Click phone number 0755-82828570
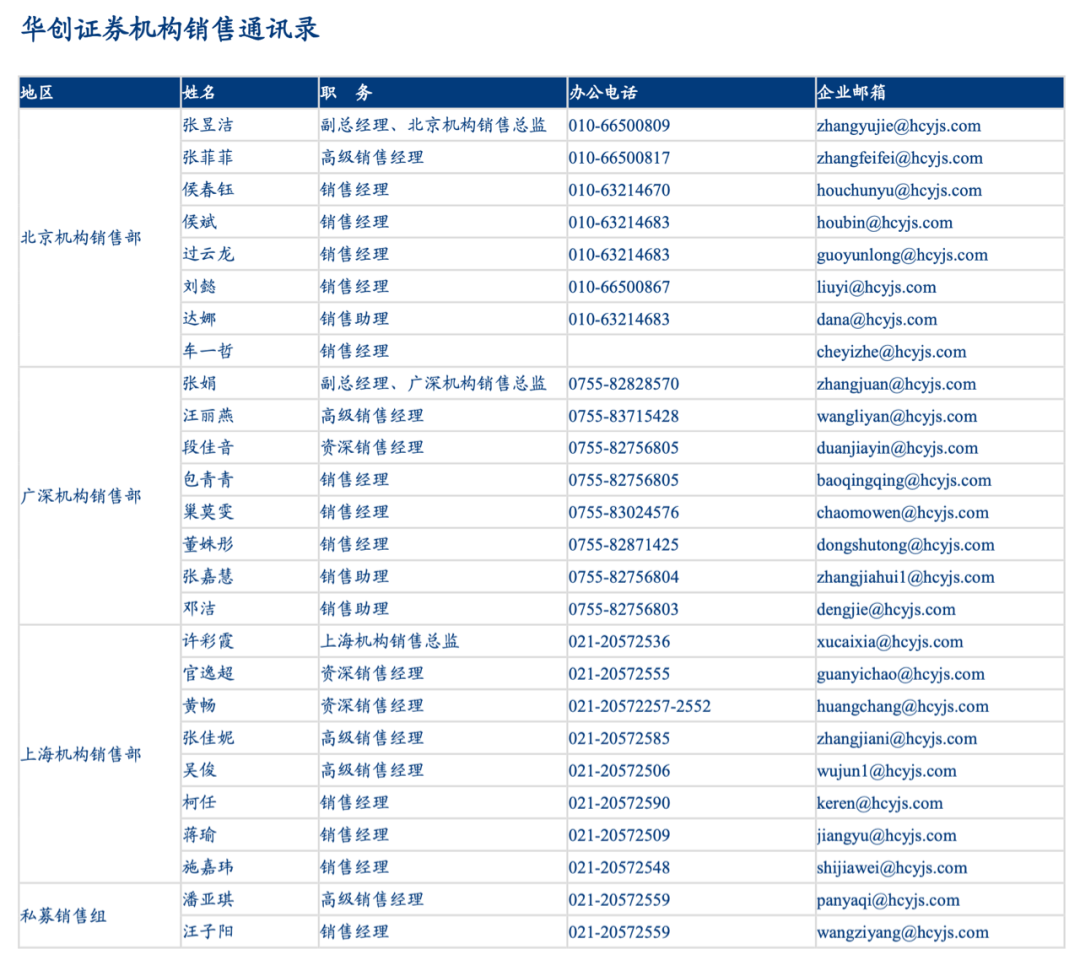Screen dimensions: 1080x976 point(624,384)
